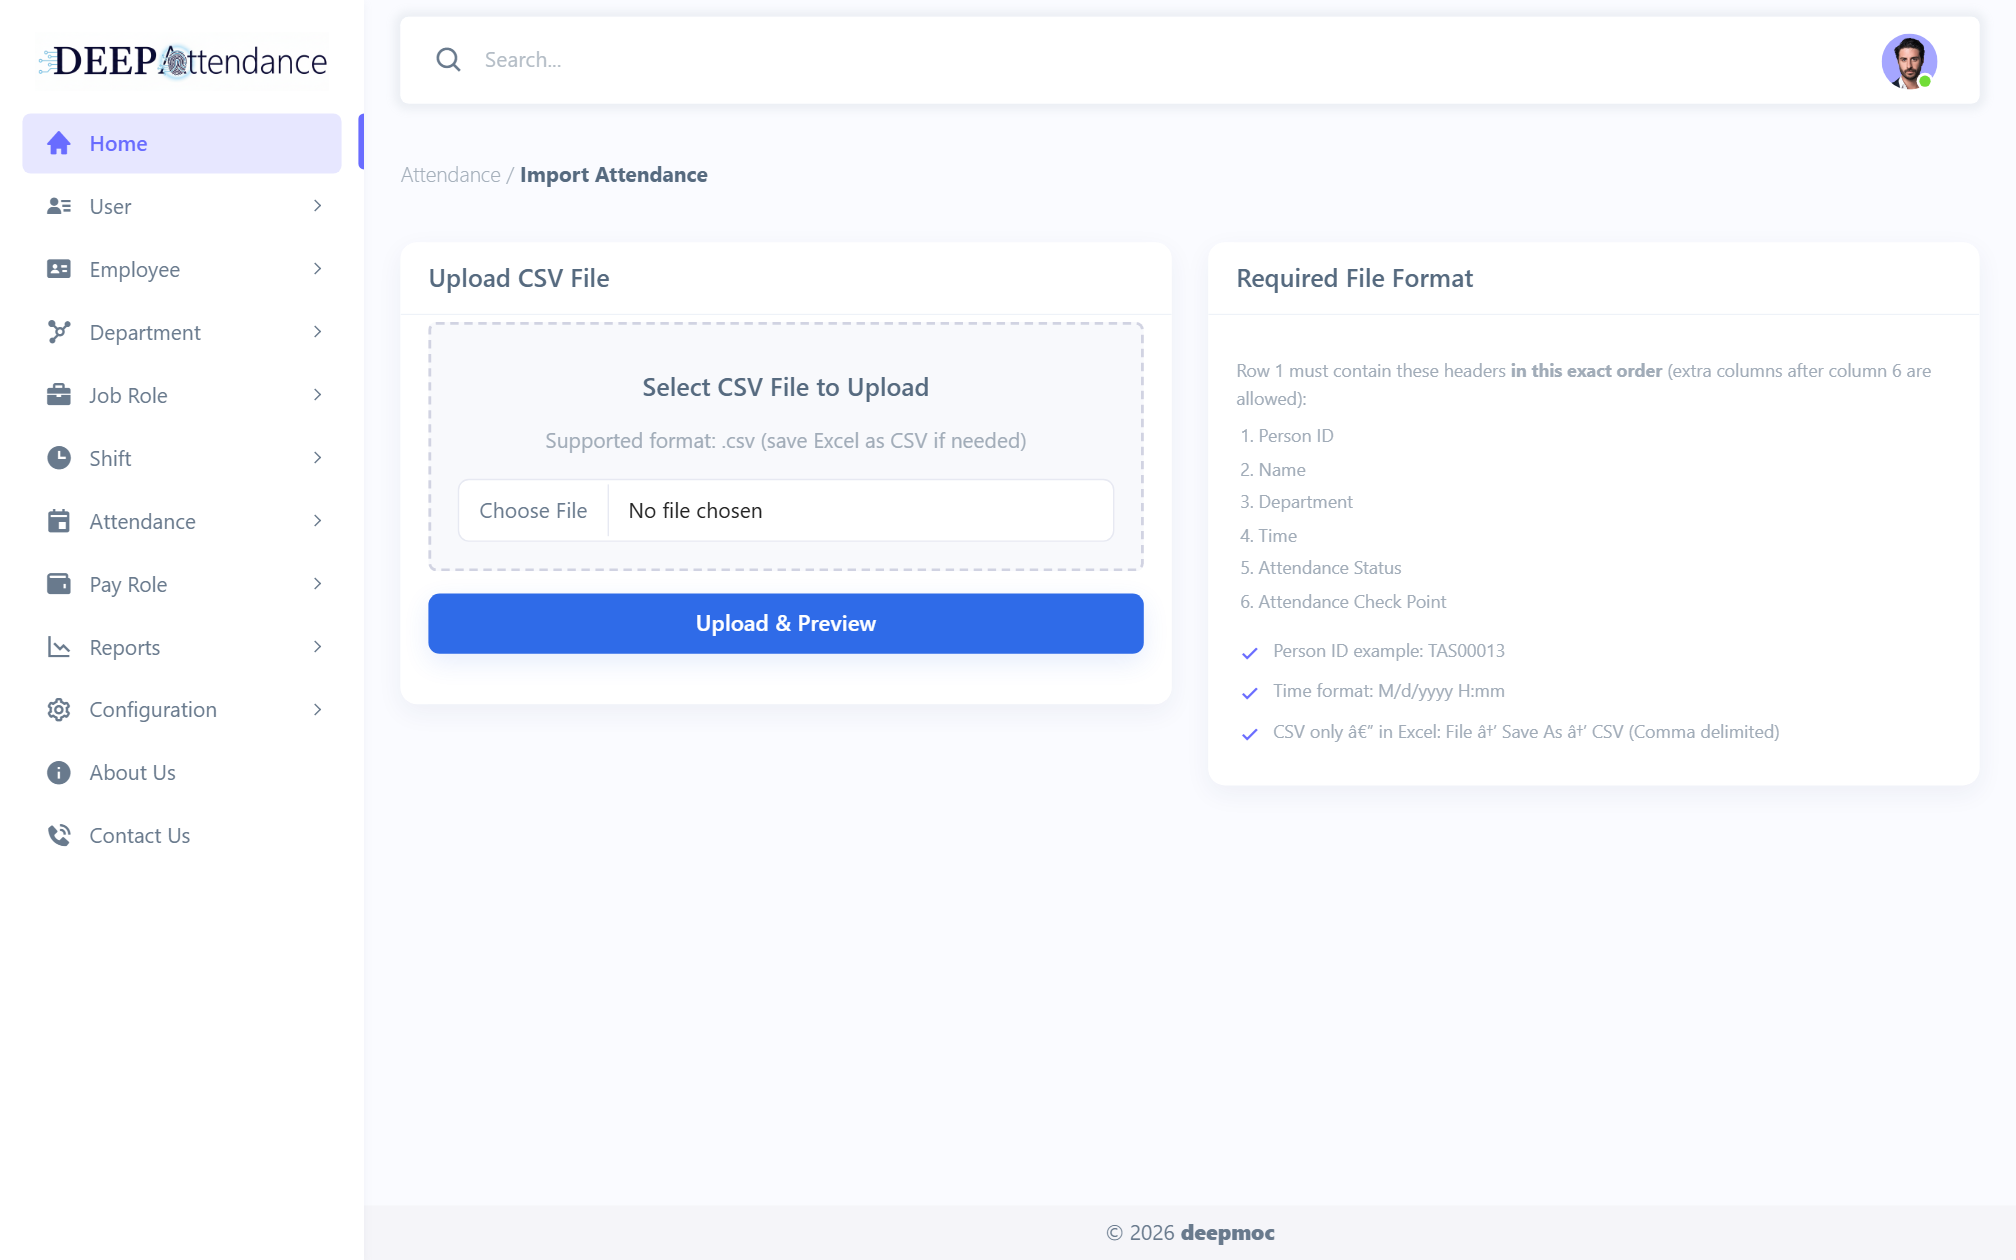The height and width of the screenshot is (1260, 2016).
Task: Click the Department nodes icon
Action: point(59,332)
